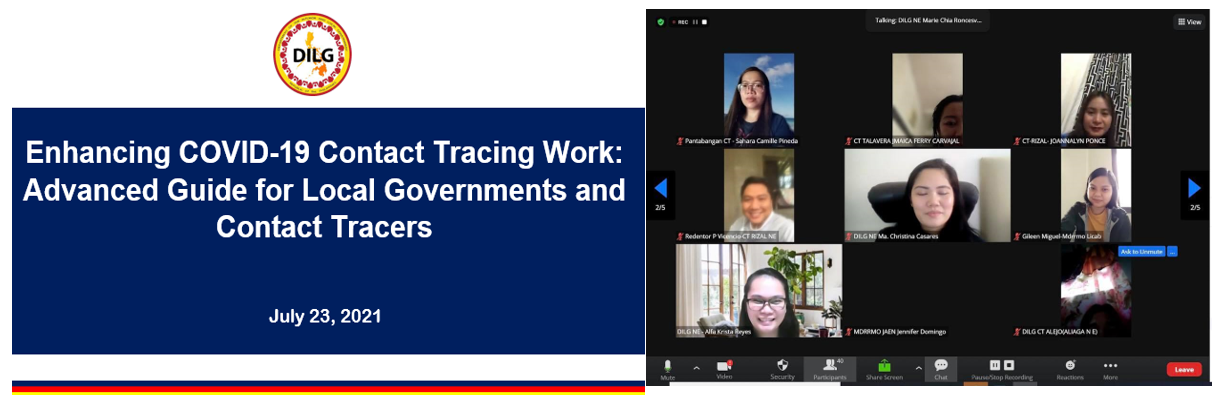
Task: Open the Chat panel
Action: click(941, 369)
